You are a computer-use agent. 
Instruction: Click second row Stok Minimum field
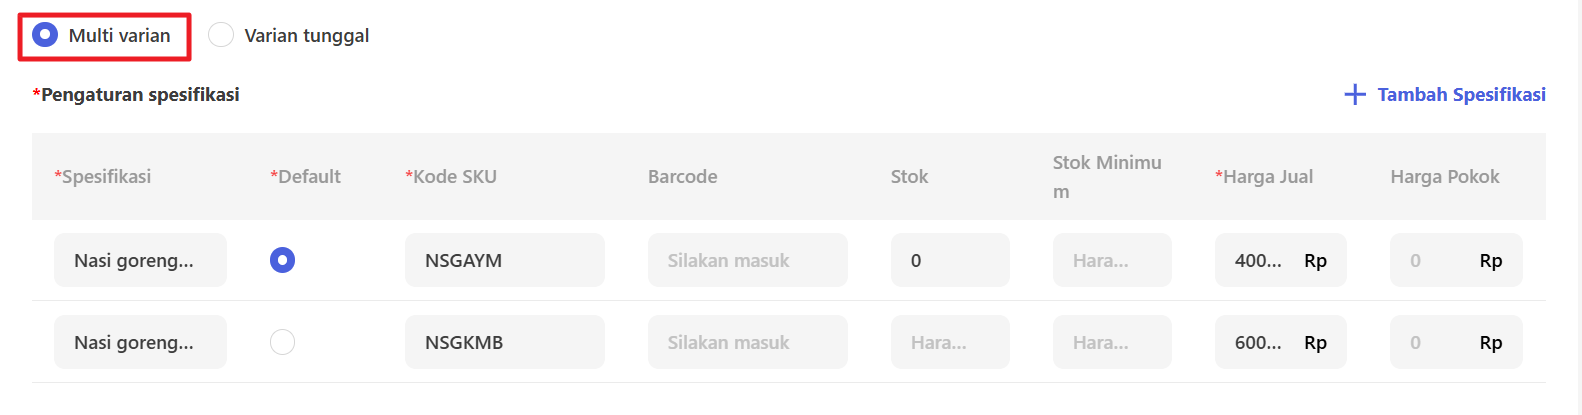tap(1111, 342)
